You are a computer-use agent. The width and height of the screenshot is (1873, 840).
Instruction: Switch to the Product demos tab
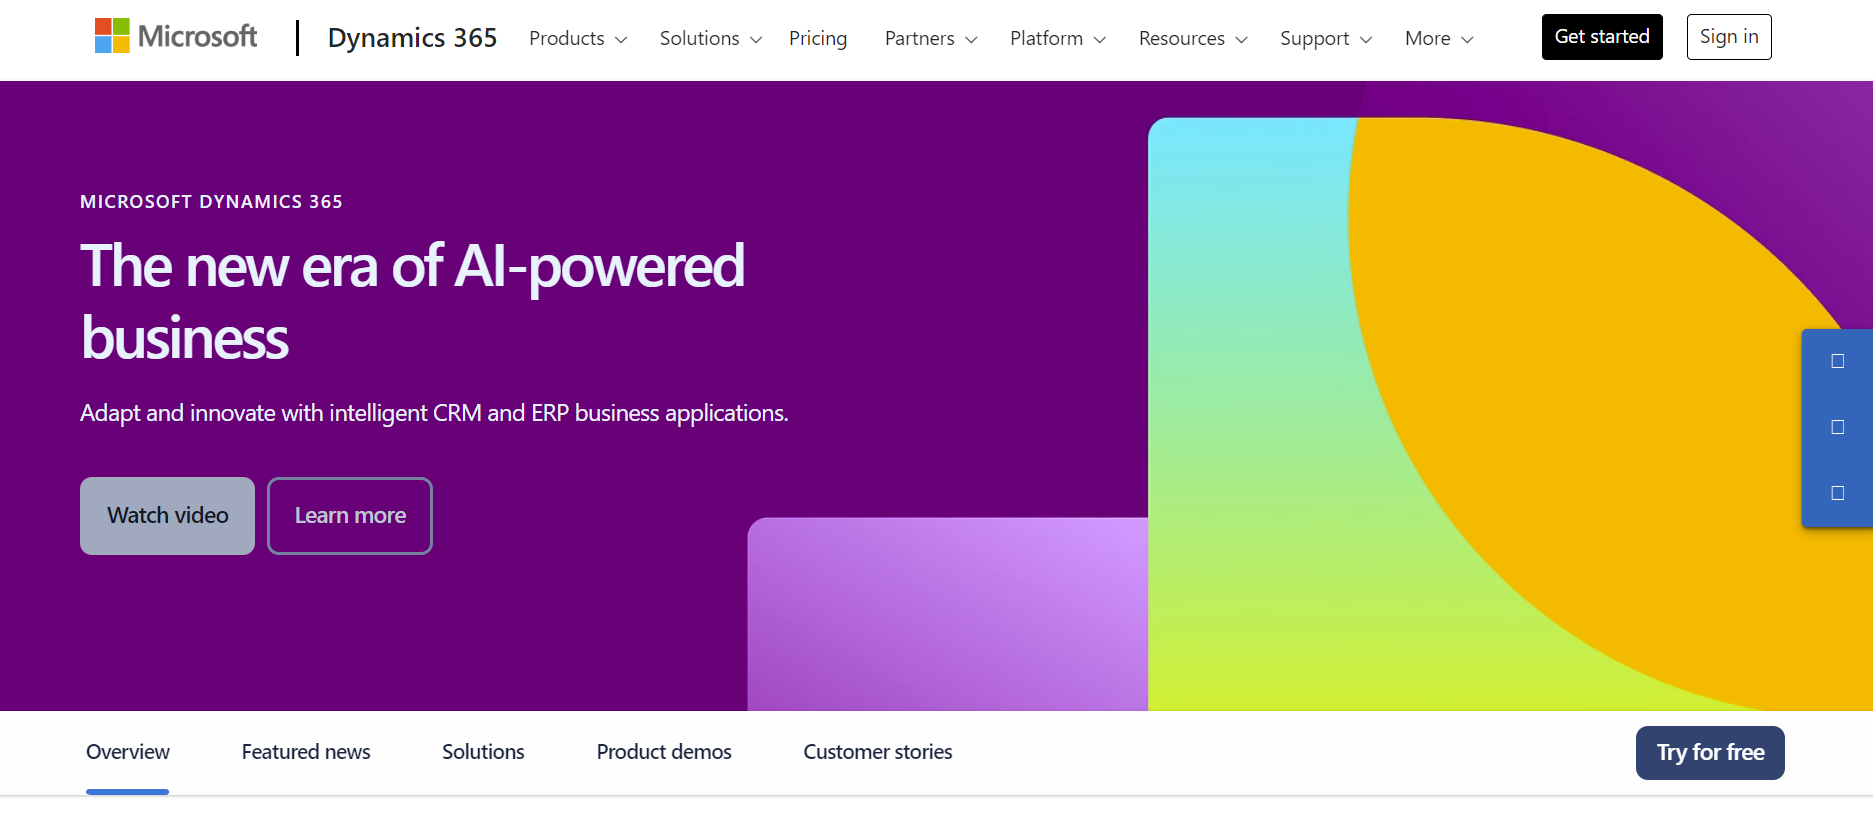coord(664,752)
